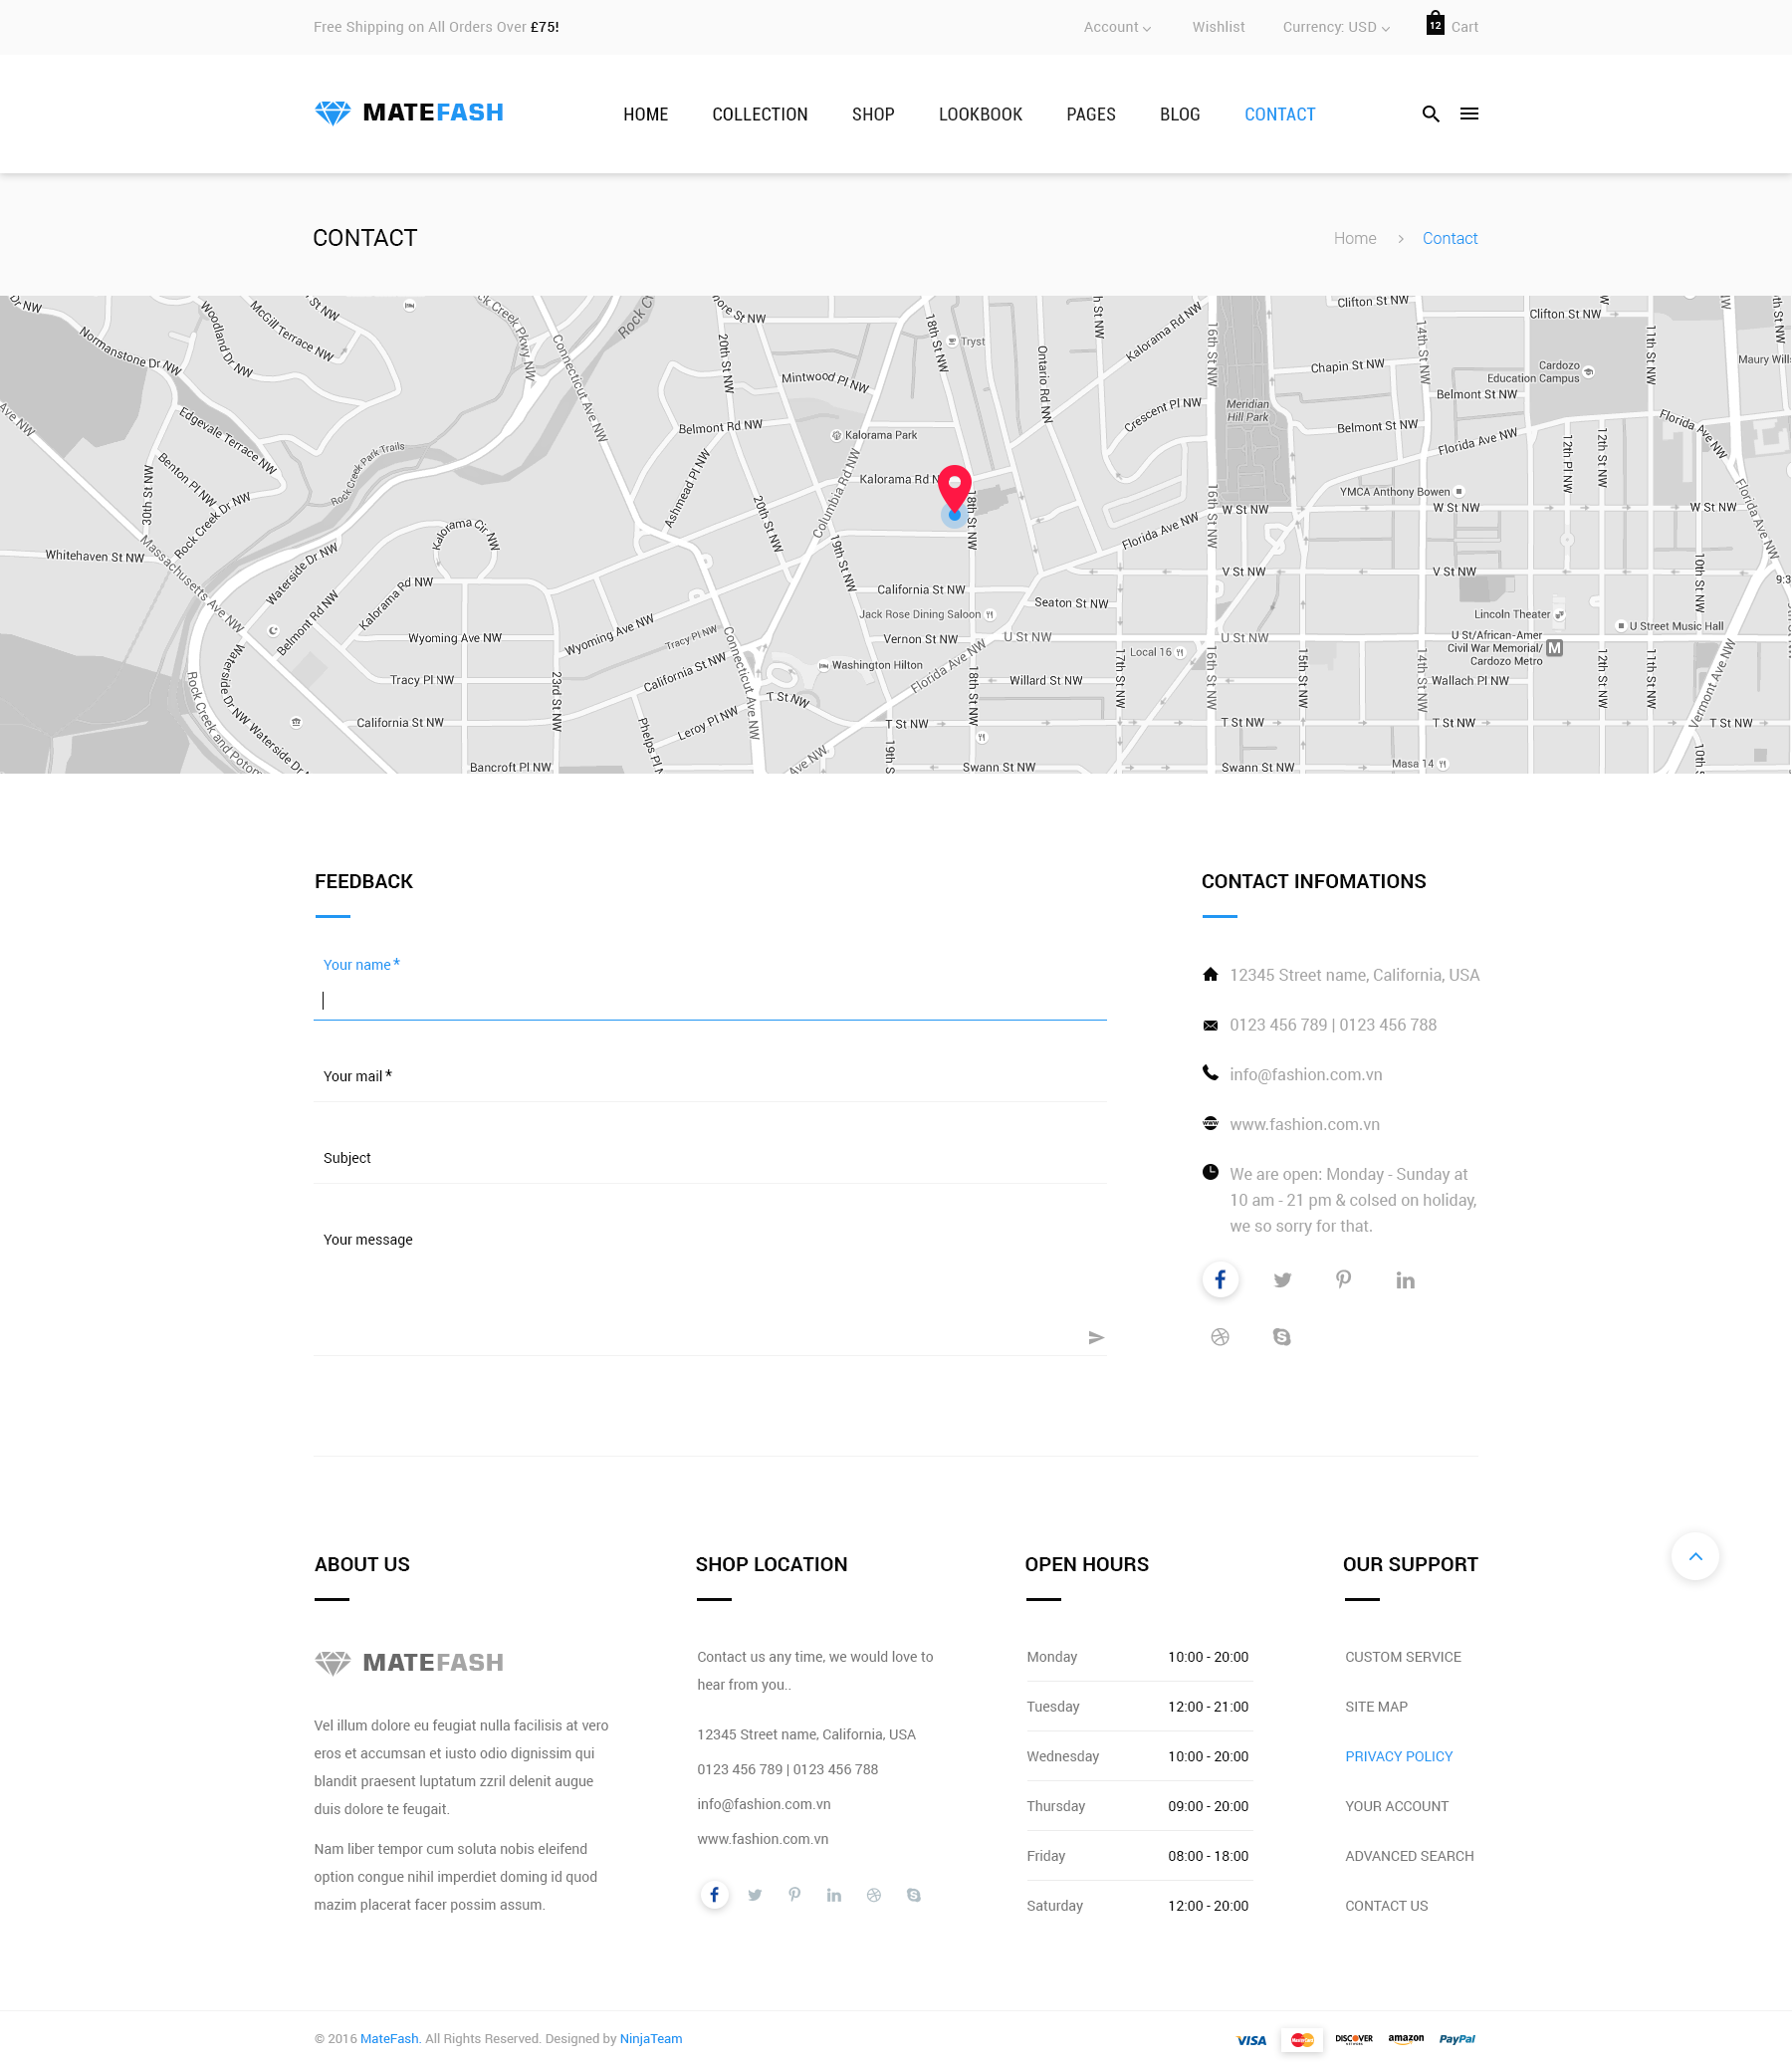
Task: Open the ADVANCED SEARCH support link
Action: click(x=1409, y=1857)
